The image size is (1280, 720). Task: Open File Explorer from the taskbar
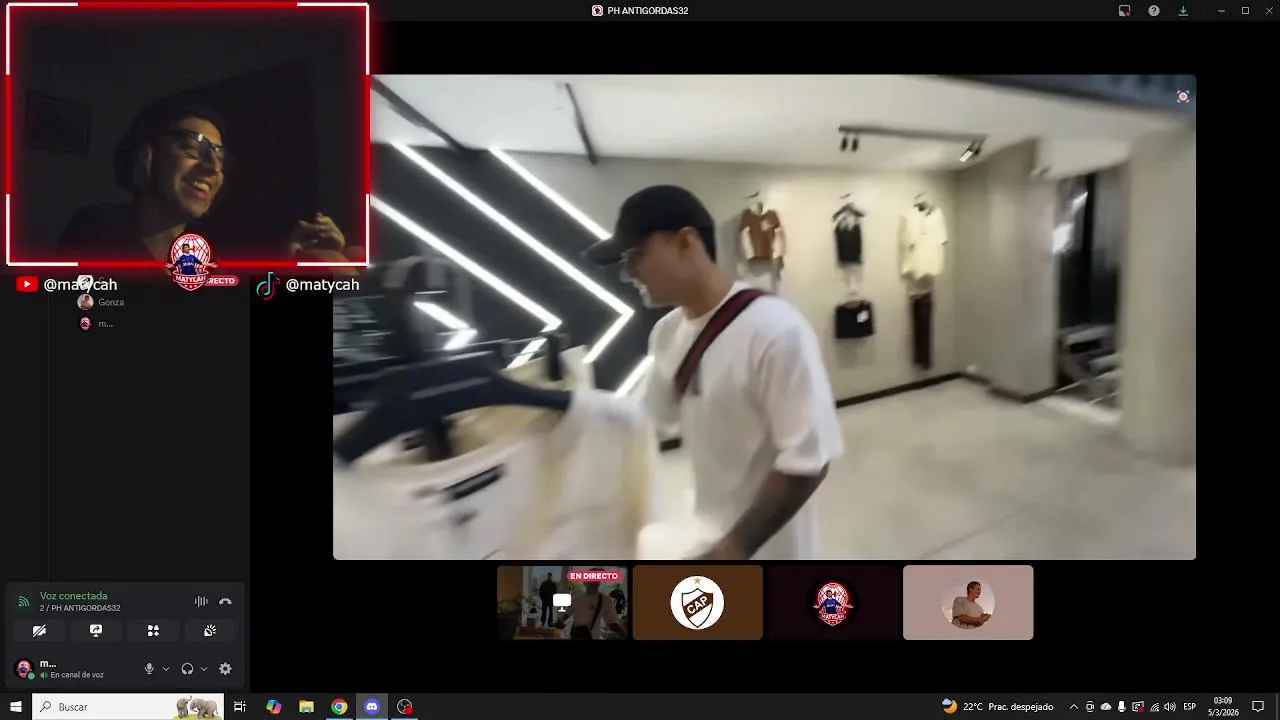306,707
